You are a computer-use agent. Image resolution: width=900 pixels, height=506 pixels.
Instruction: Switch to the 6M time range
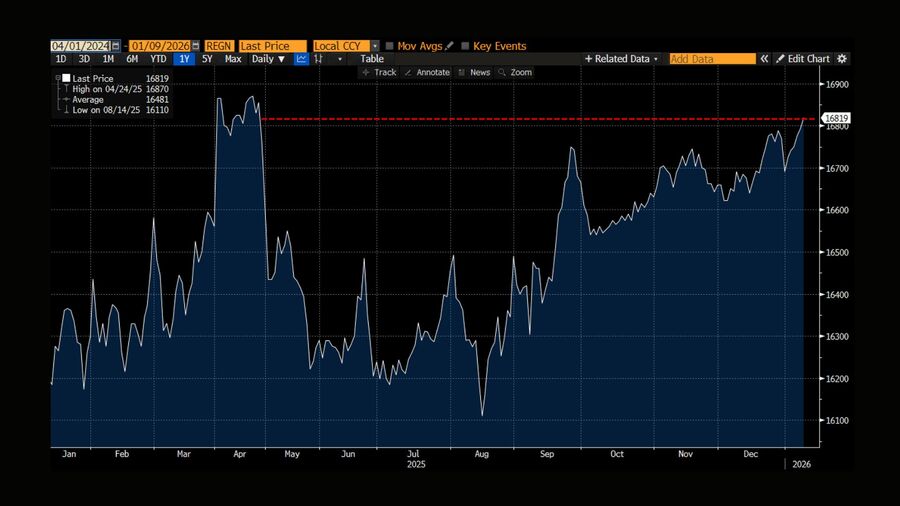point(132,59)
